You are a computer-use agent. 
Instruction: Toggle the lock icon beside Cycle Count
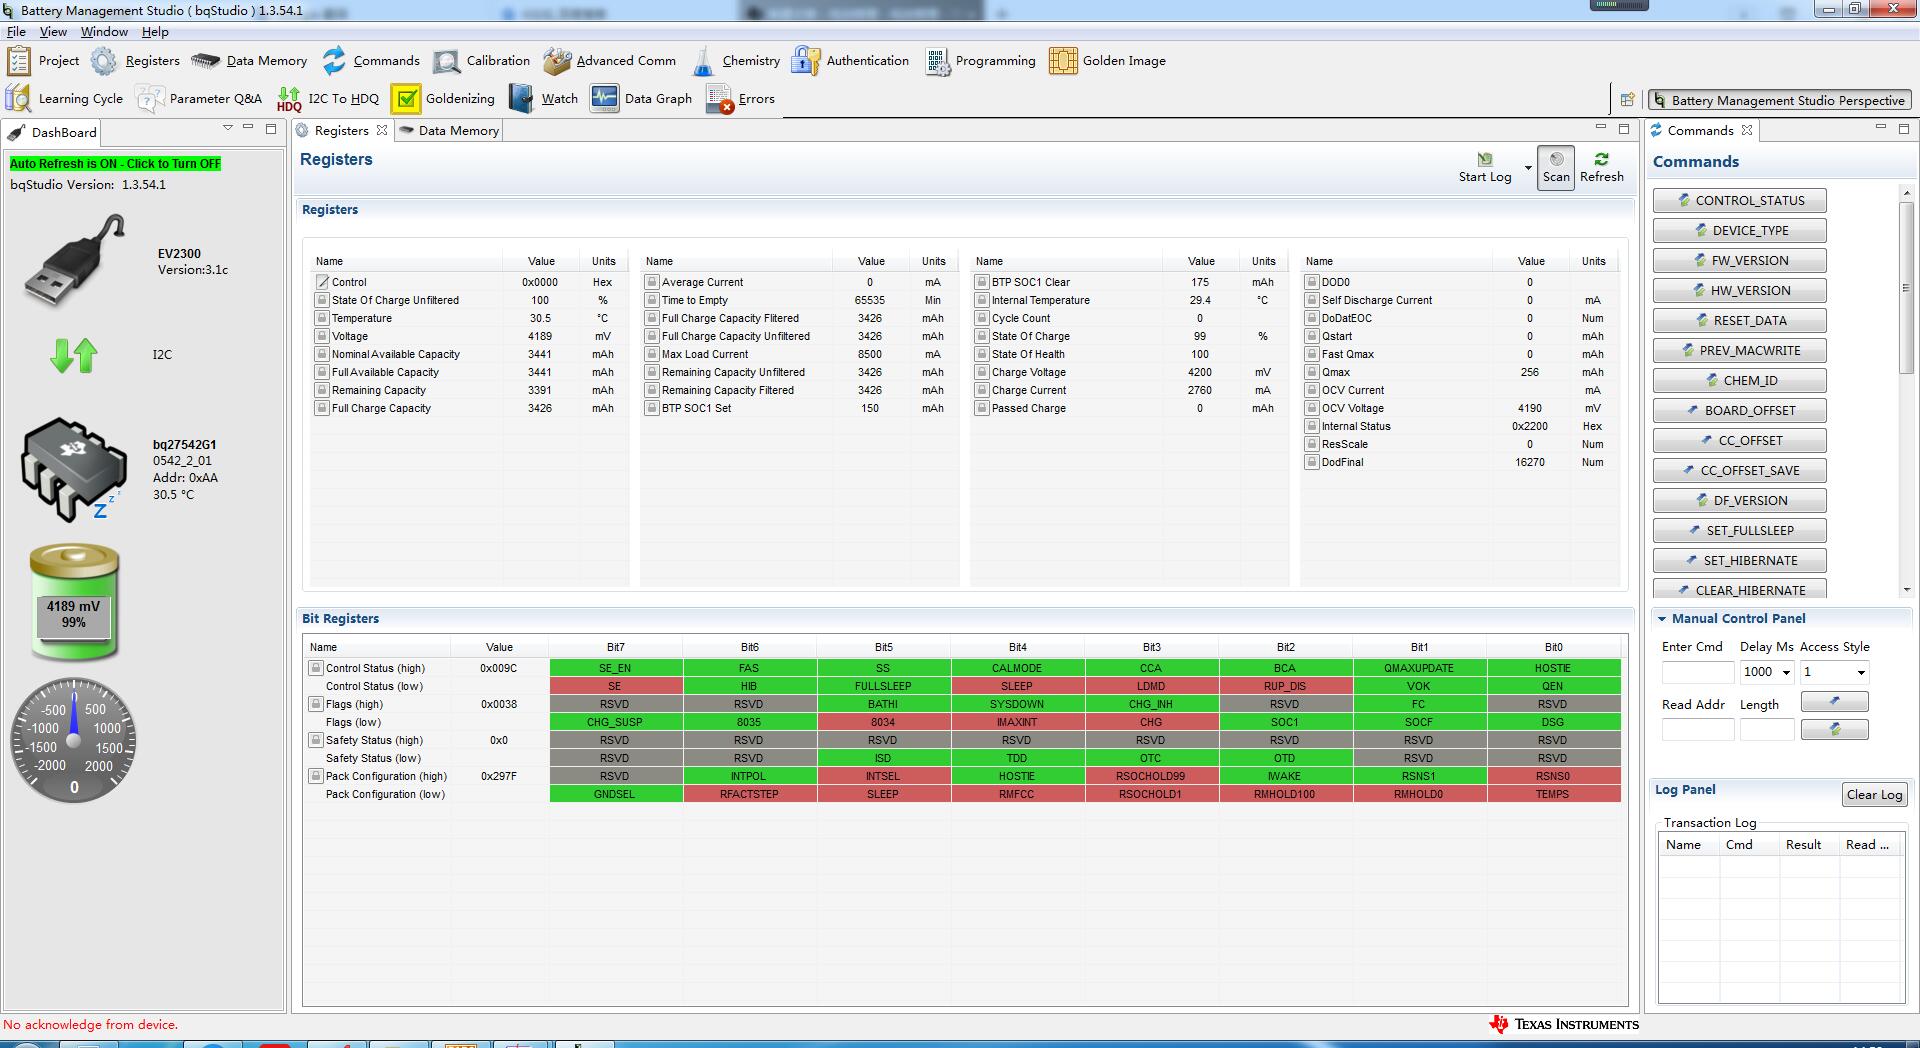982,318
